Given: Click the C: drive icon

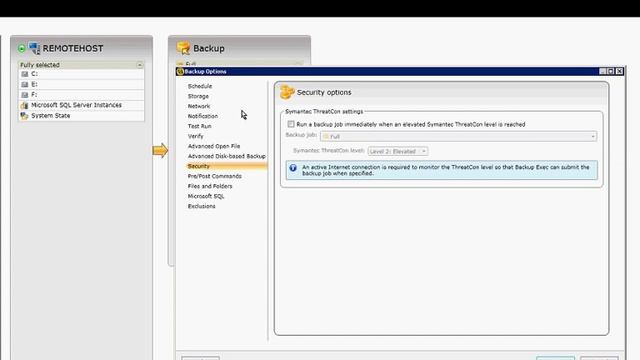Looking at the screenshot, I should 24,74.
